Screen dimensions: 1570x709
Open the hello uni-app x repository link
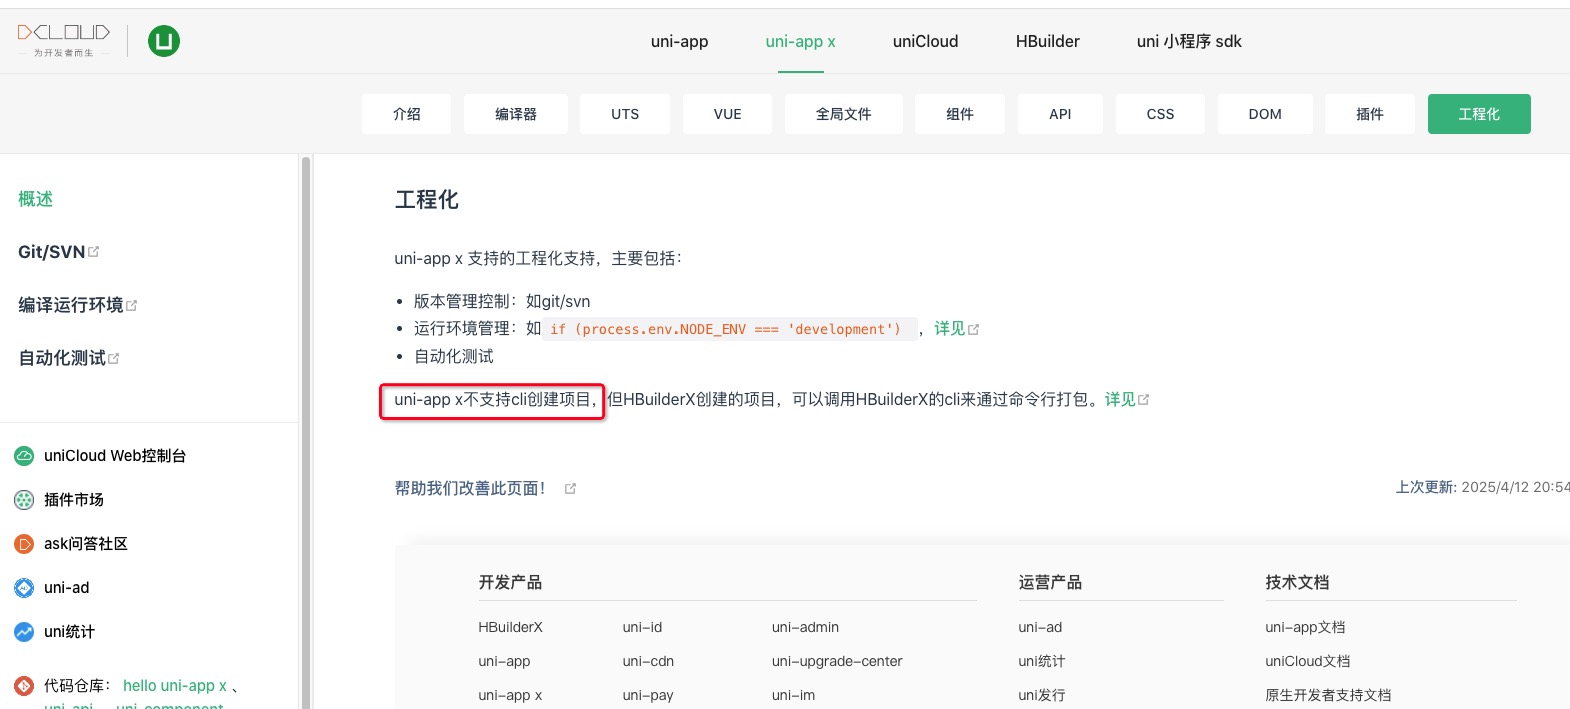click(x=174, y=686)
